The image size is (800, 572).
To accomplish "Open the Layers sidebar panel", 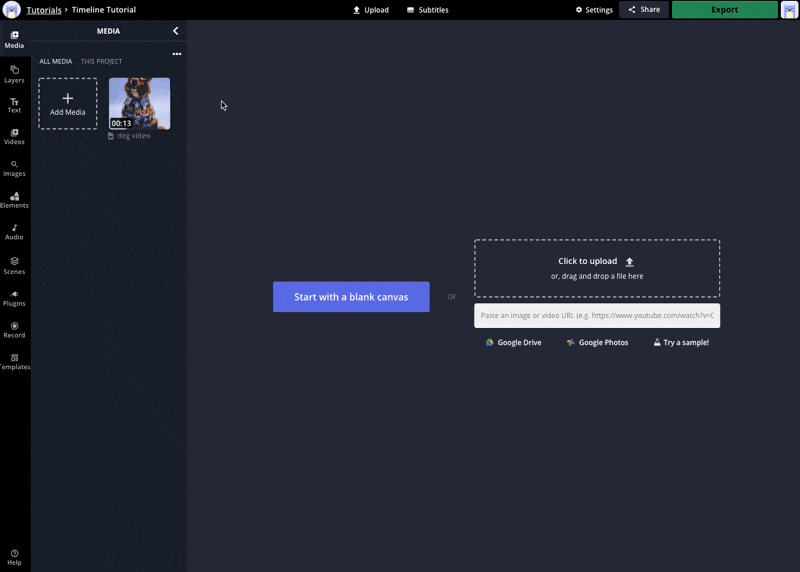I will 14,73.
